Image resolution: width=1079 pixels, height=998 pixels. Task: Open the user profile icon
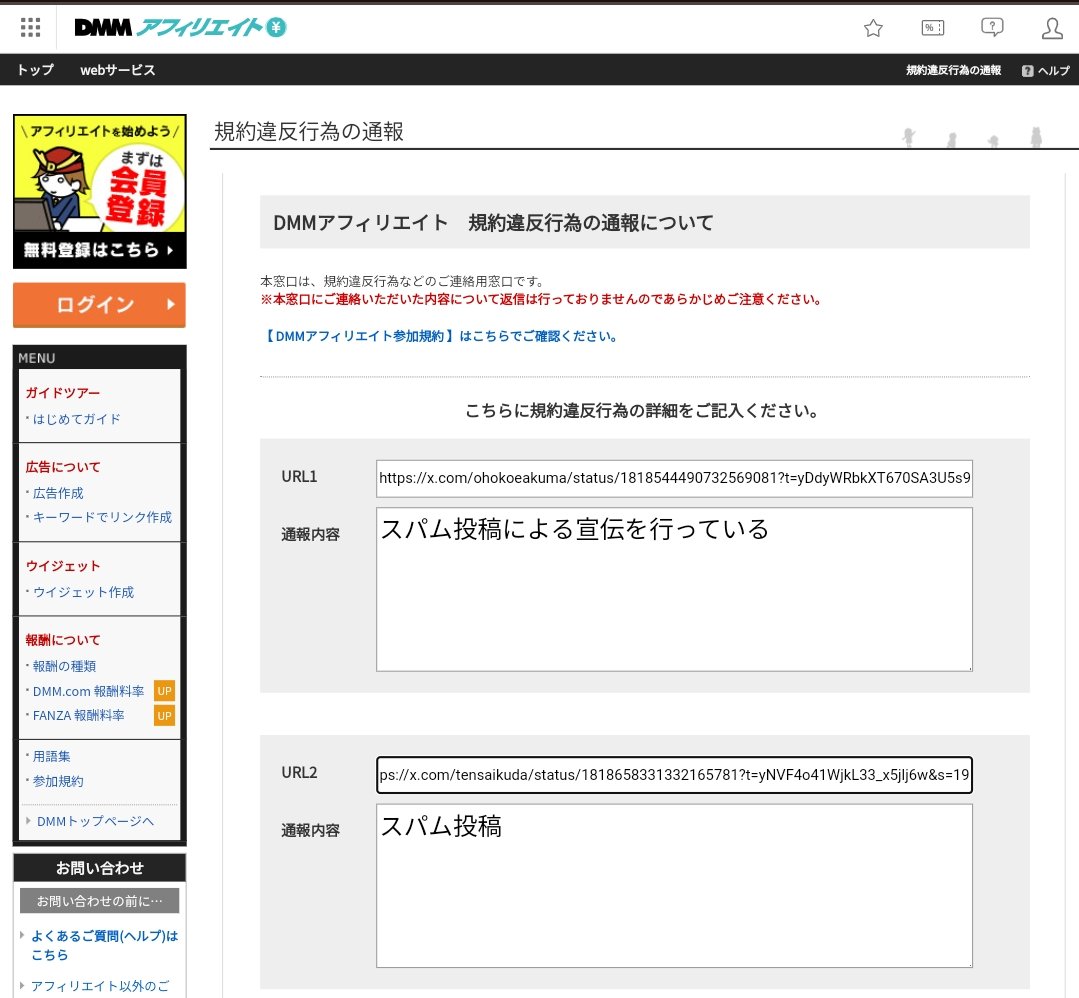click(1052, 28)
